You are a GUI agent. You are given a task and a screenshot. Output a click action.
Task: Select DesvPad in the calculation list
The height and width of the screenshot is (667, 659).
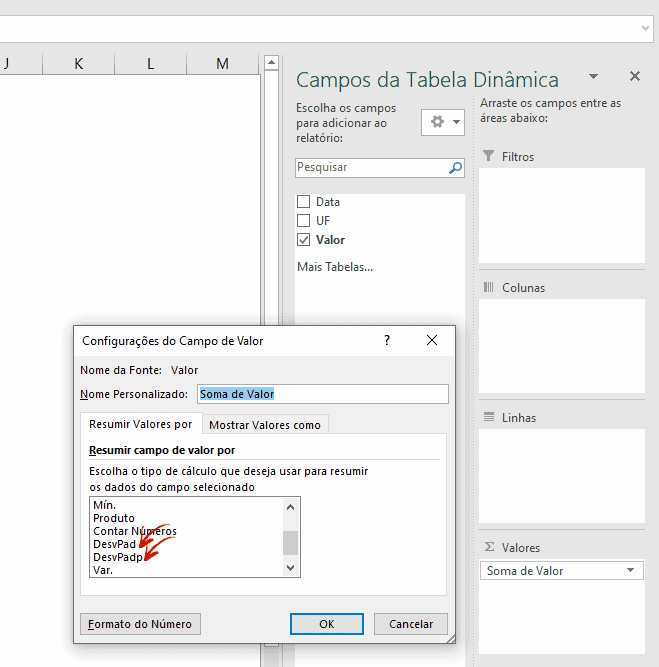[114, 544]
